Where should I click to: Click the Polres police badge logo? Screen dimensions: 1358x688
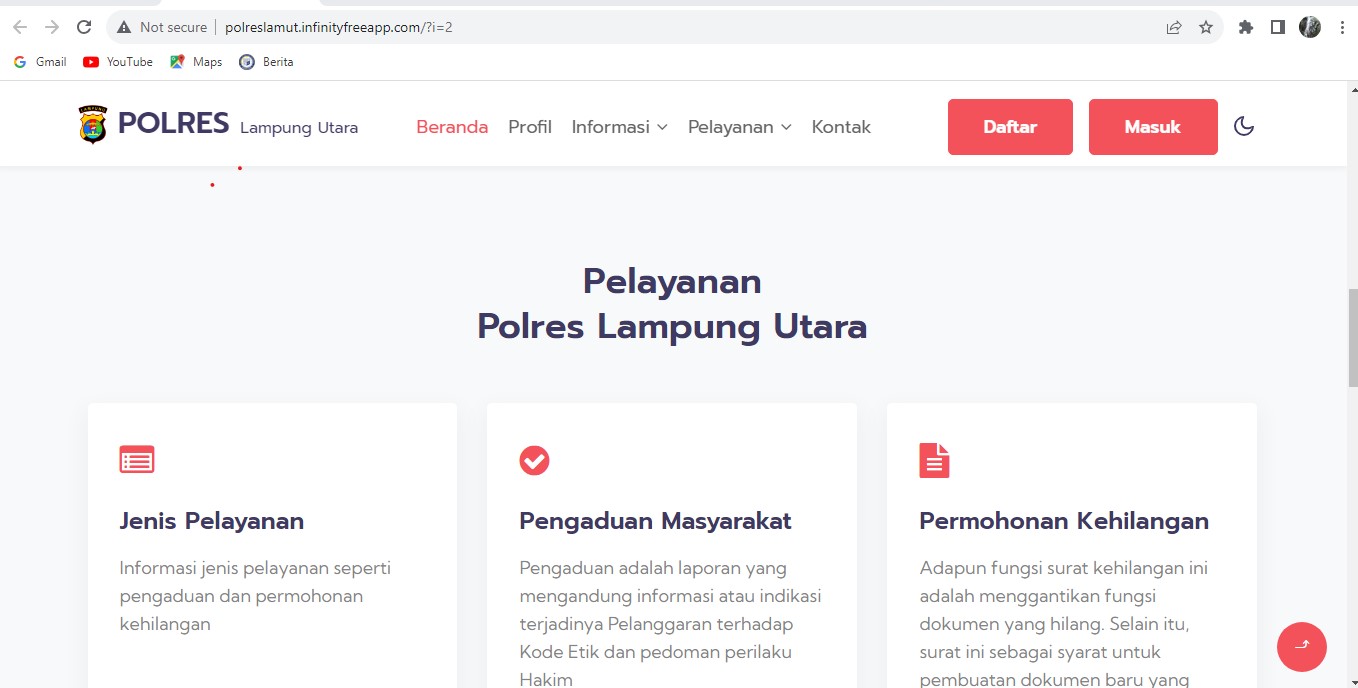coord(92,125)
